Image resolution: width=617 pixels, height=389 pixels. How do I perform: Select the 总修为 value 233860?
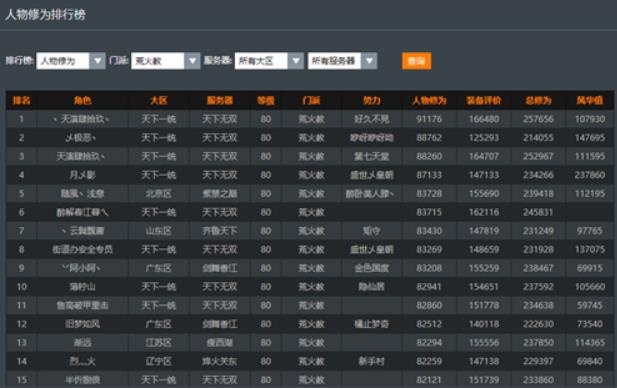click(538, 380)
